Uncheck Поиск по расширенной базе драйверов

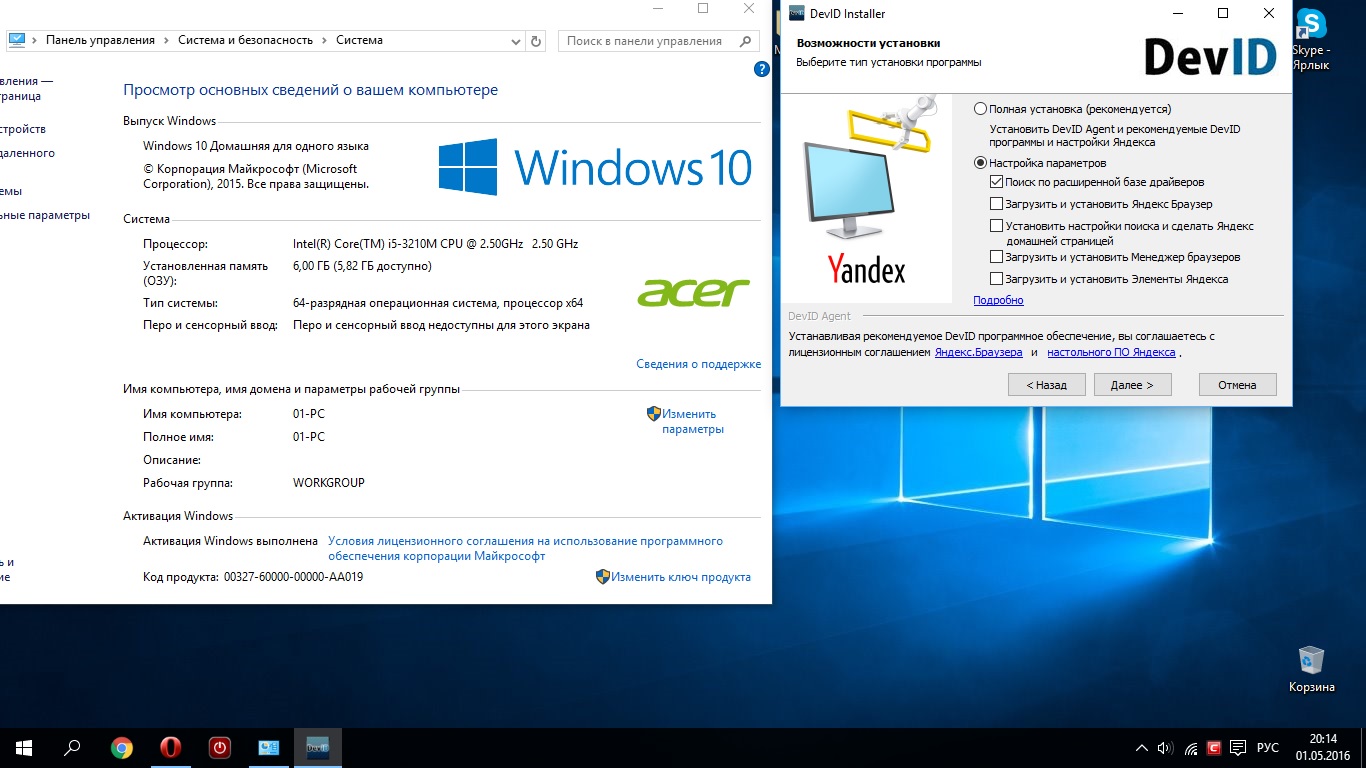click(x=996, y=182)
